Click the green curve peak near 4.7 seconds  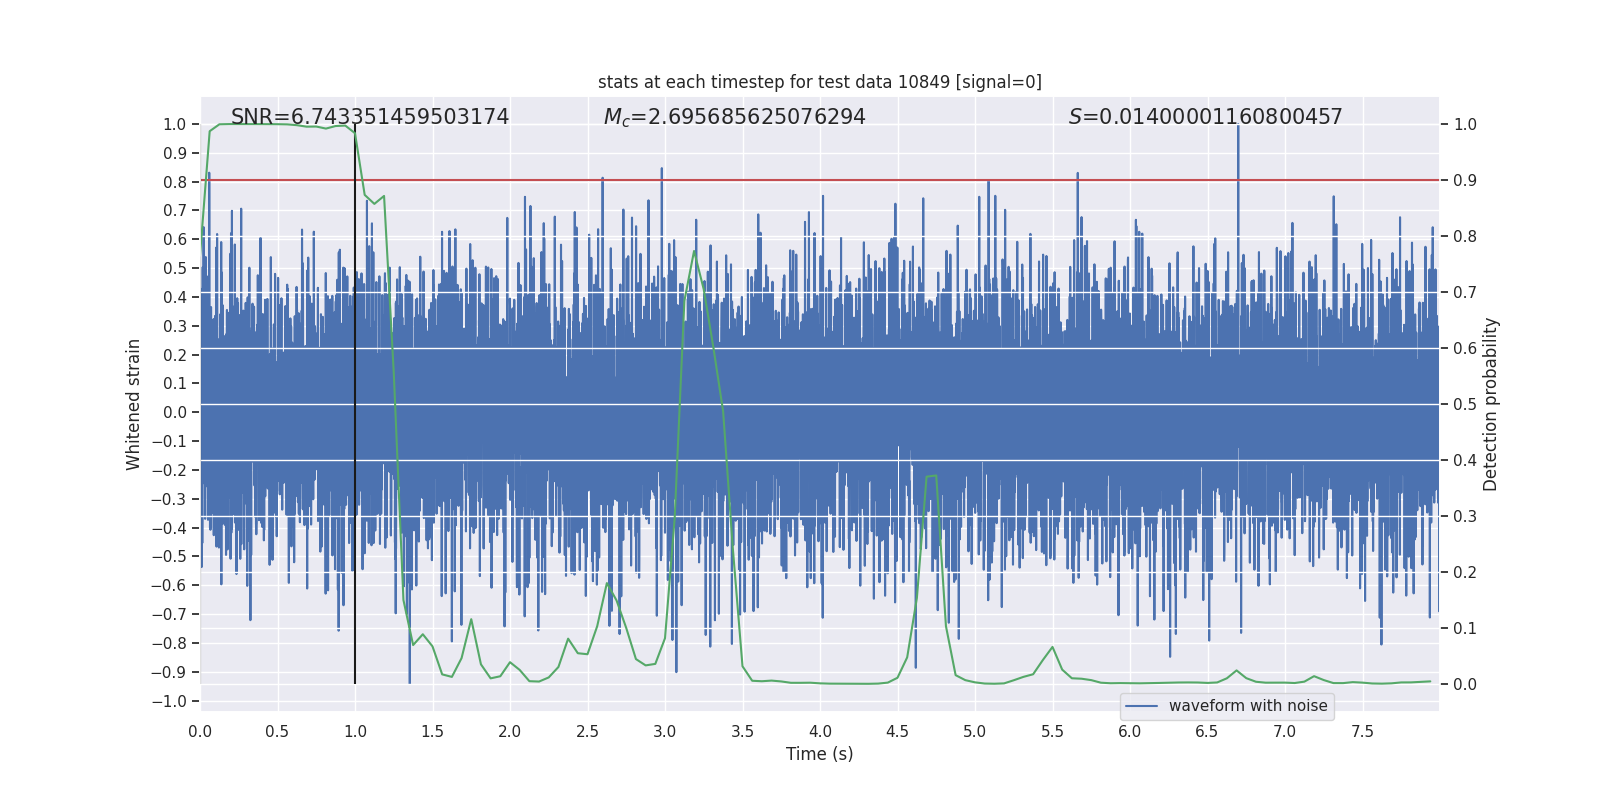(931, 477)
